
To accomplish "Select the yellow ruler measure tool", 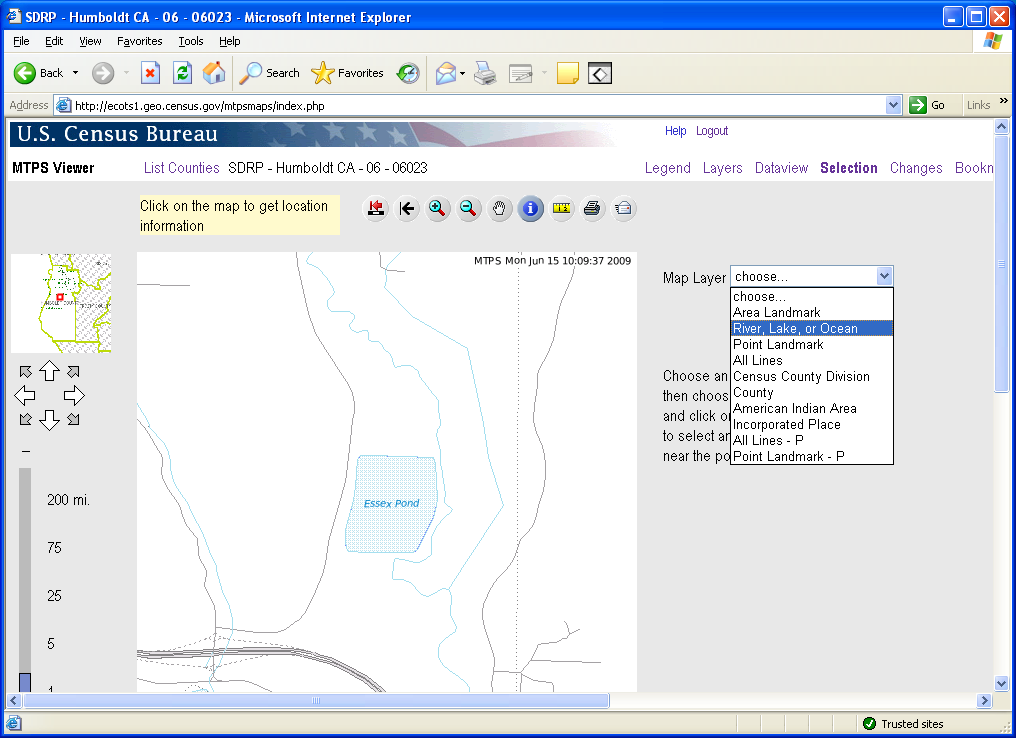I will coord(561,208).
